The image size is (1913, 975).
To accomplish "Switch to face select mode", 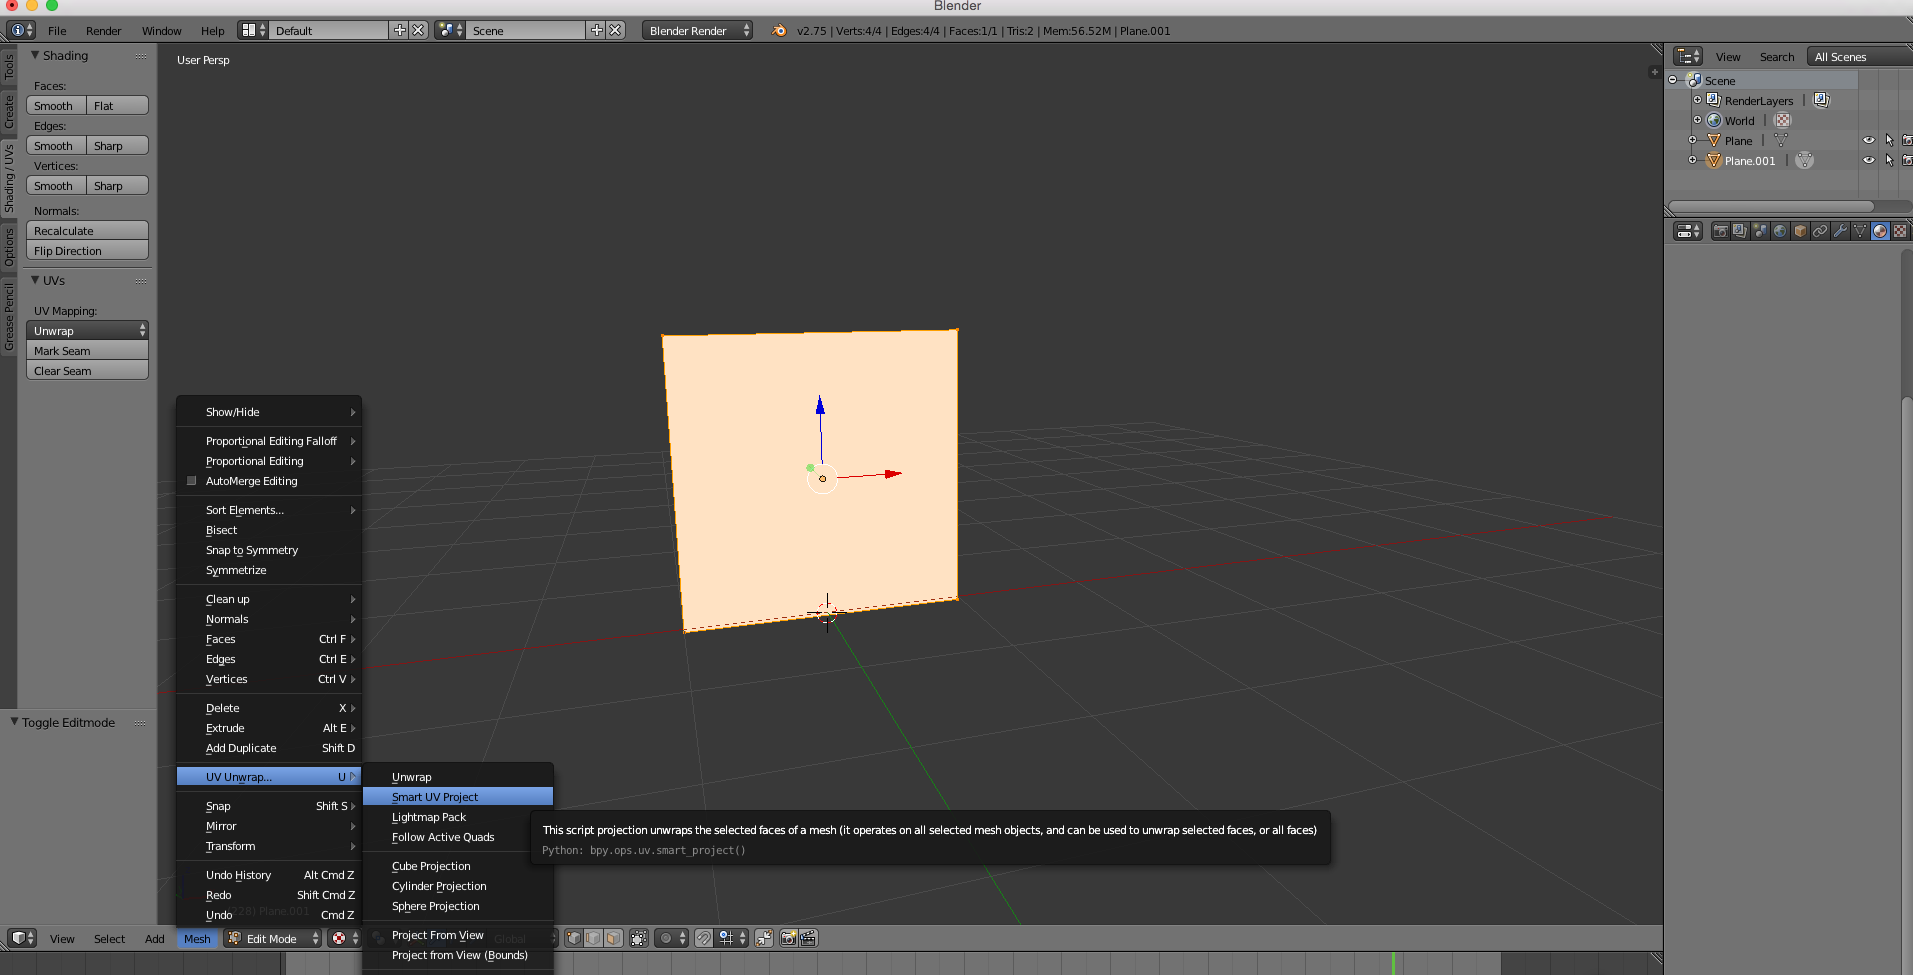I will pos(613,938).
